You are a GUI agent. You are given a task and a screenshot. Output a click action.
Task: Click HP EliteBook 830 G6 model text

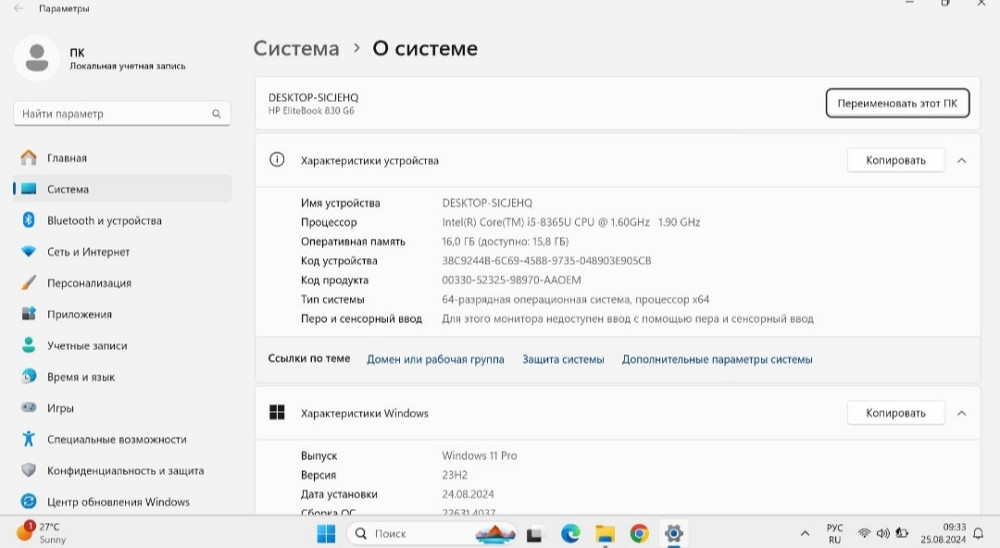(x=311, y=110)
